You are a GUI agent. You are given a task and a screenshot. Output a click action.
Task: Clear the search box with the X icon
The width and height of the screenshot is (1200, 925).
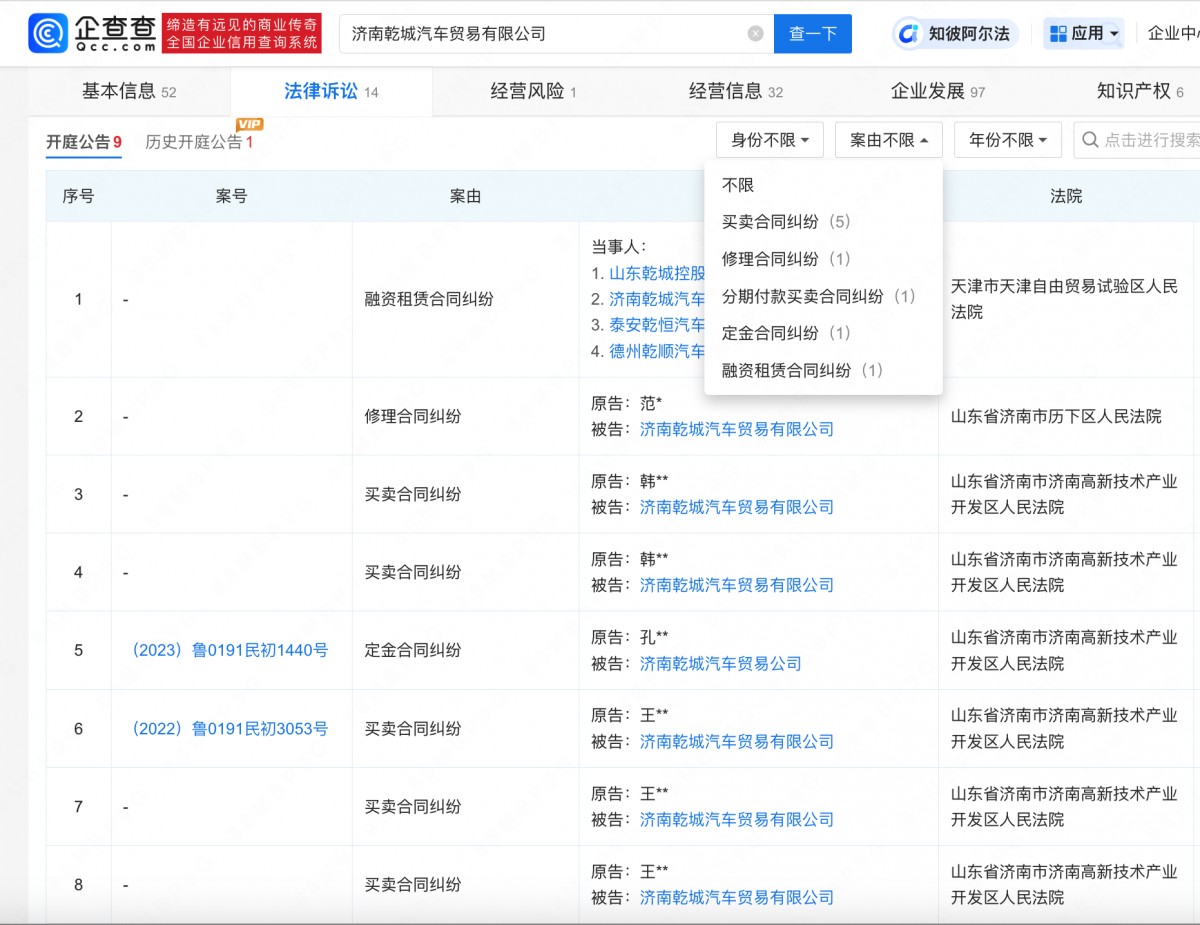pyautogui.click(x=755, y=34)
